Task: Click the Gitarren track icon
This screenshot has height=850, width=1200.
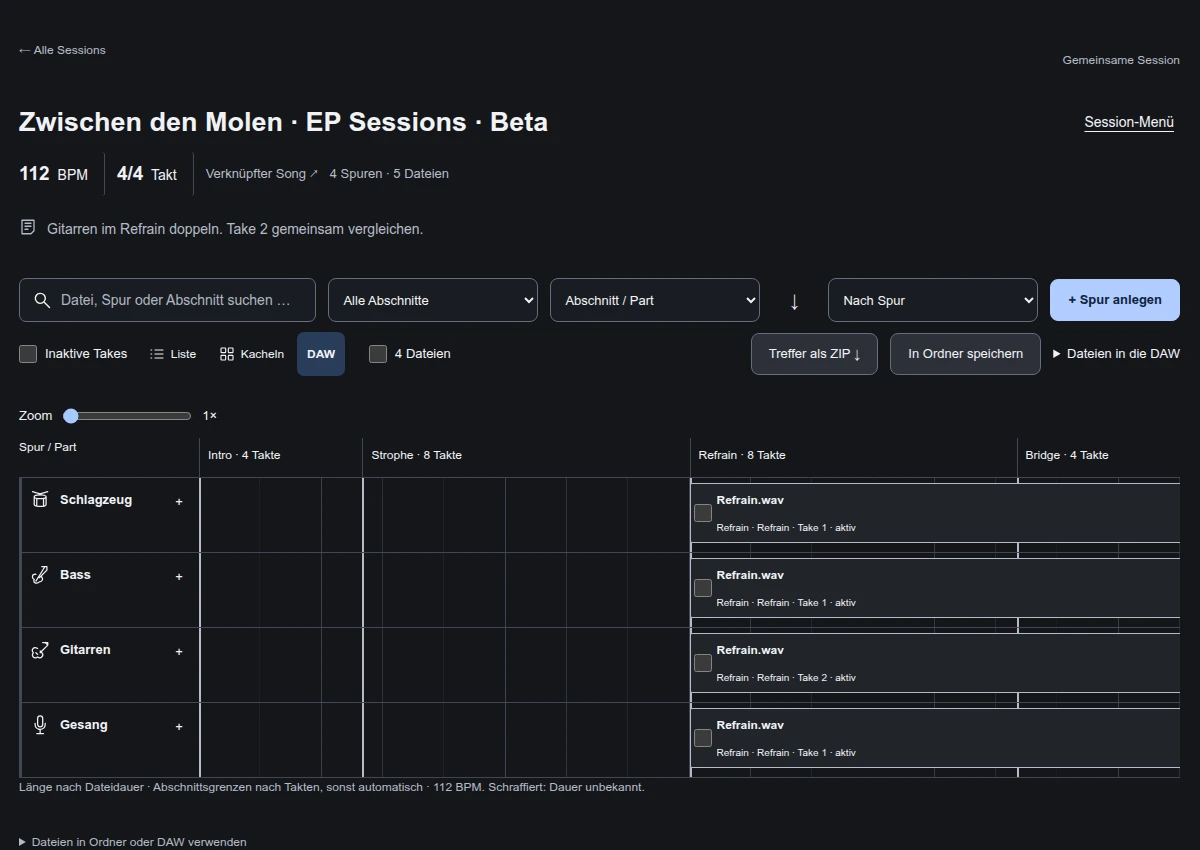Action: coord(40,650)
